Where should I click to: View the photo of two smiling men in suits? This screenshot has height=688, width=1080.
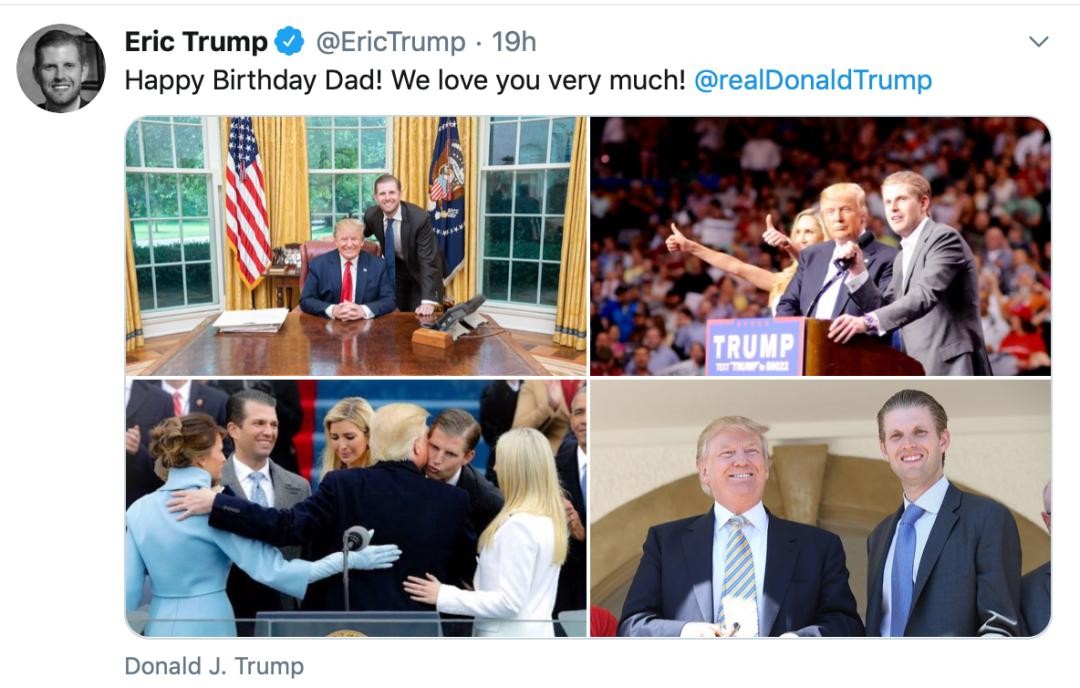pos(820,508)
